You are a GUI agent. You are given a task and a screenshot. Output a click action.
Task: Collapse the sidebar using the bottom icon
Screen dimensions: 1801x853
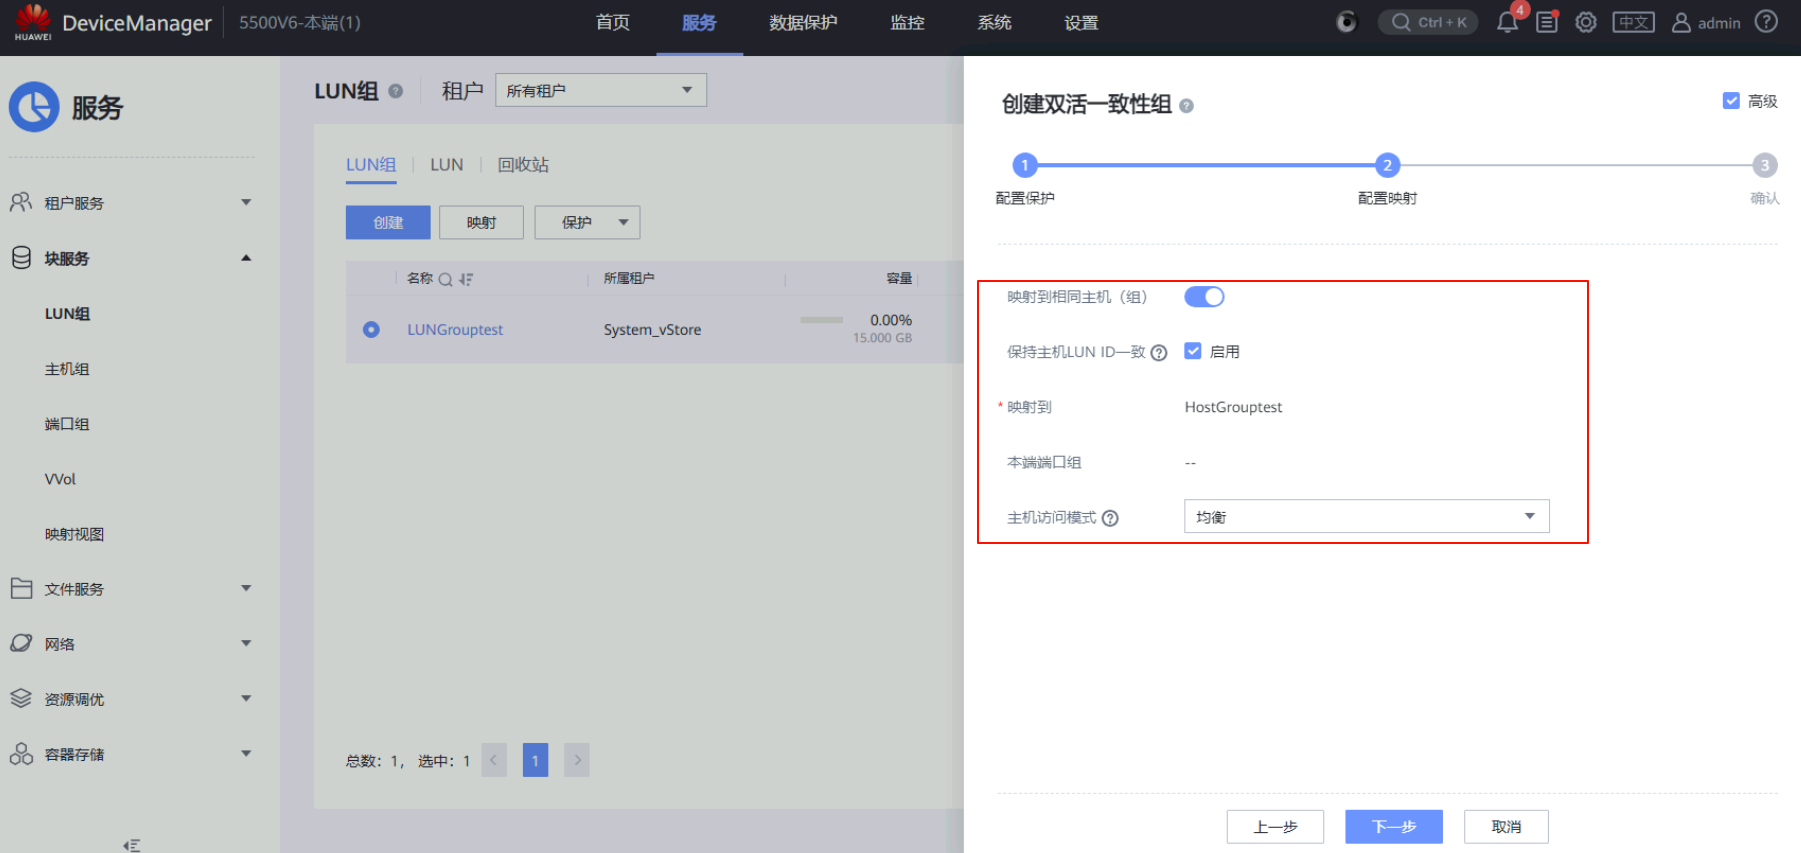tap(131, 845)
